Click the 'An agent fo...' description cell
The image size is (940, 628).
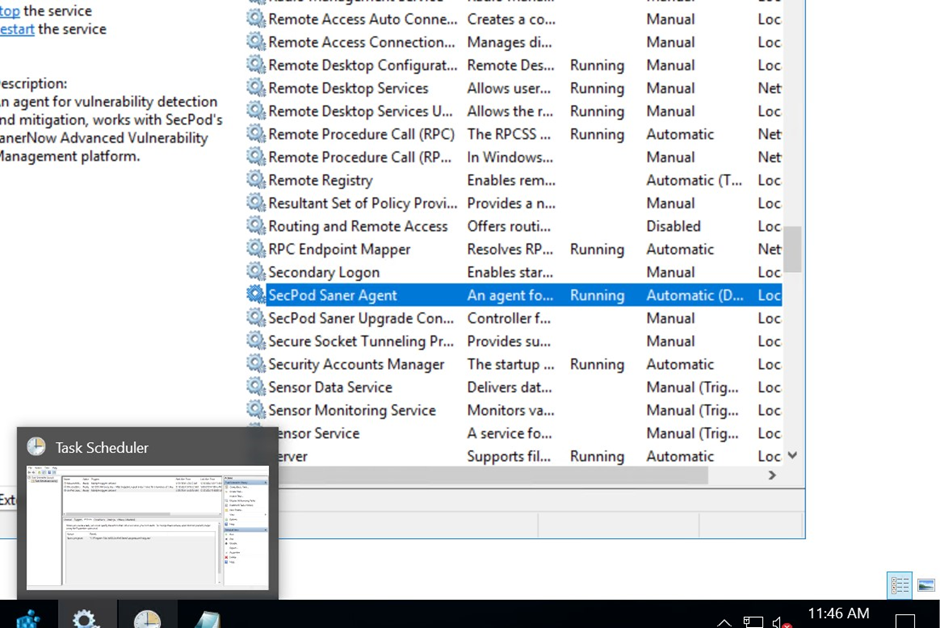[x=510, y=295]
